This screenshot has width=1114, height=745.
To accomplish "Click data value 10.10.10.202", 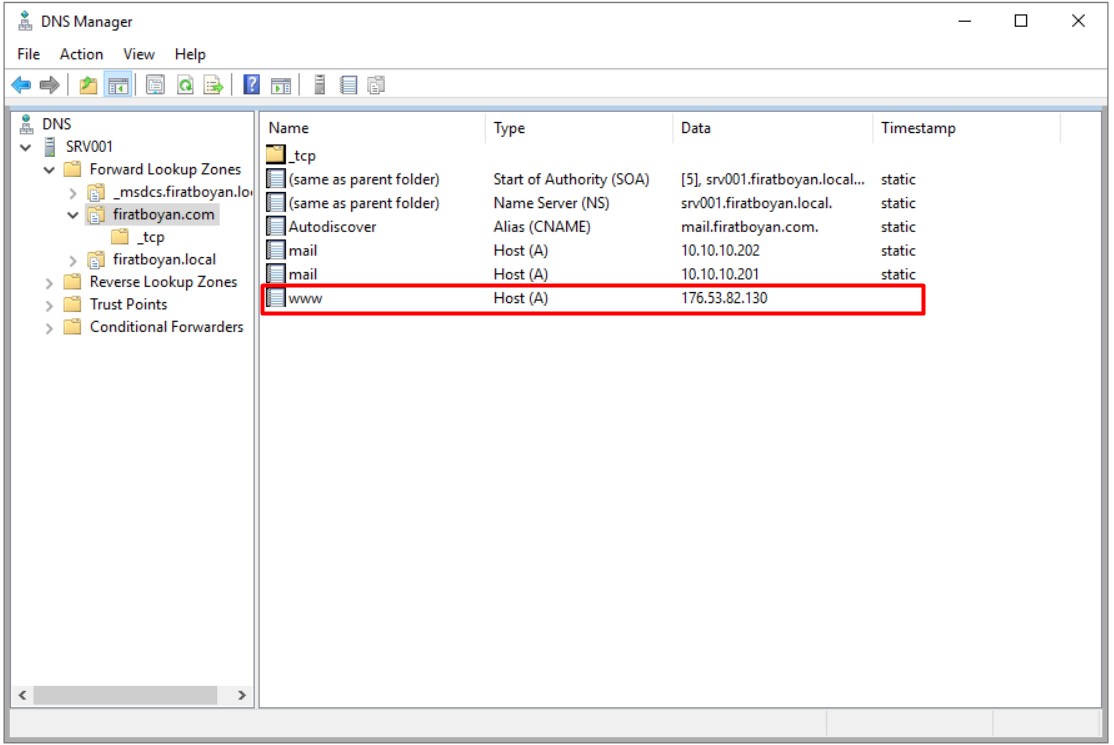I will (x=720, y=250).
